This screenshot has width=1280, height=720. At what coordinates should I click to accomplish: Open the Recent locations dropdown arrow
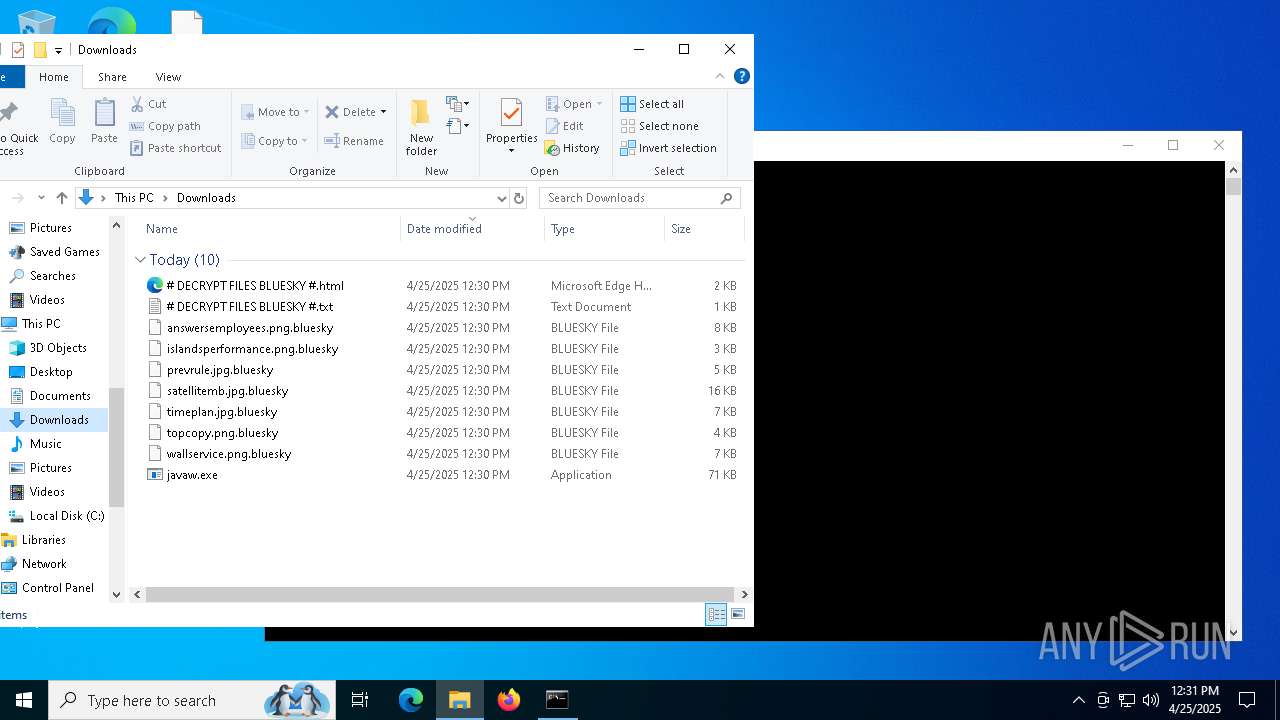41,198
